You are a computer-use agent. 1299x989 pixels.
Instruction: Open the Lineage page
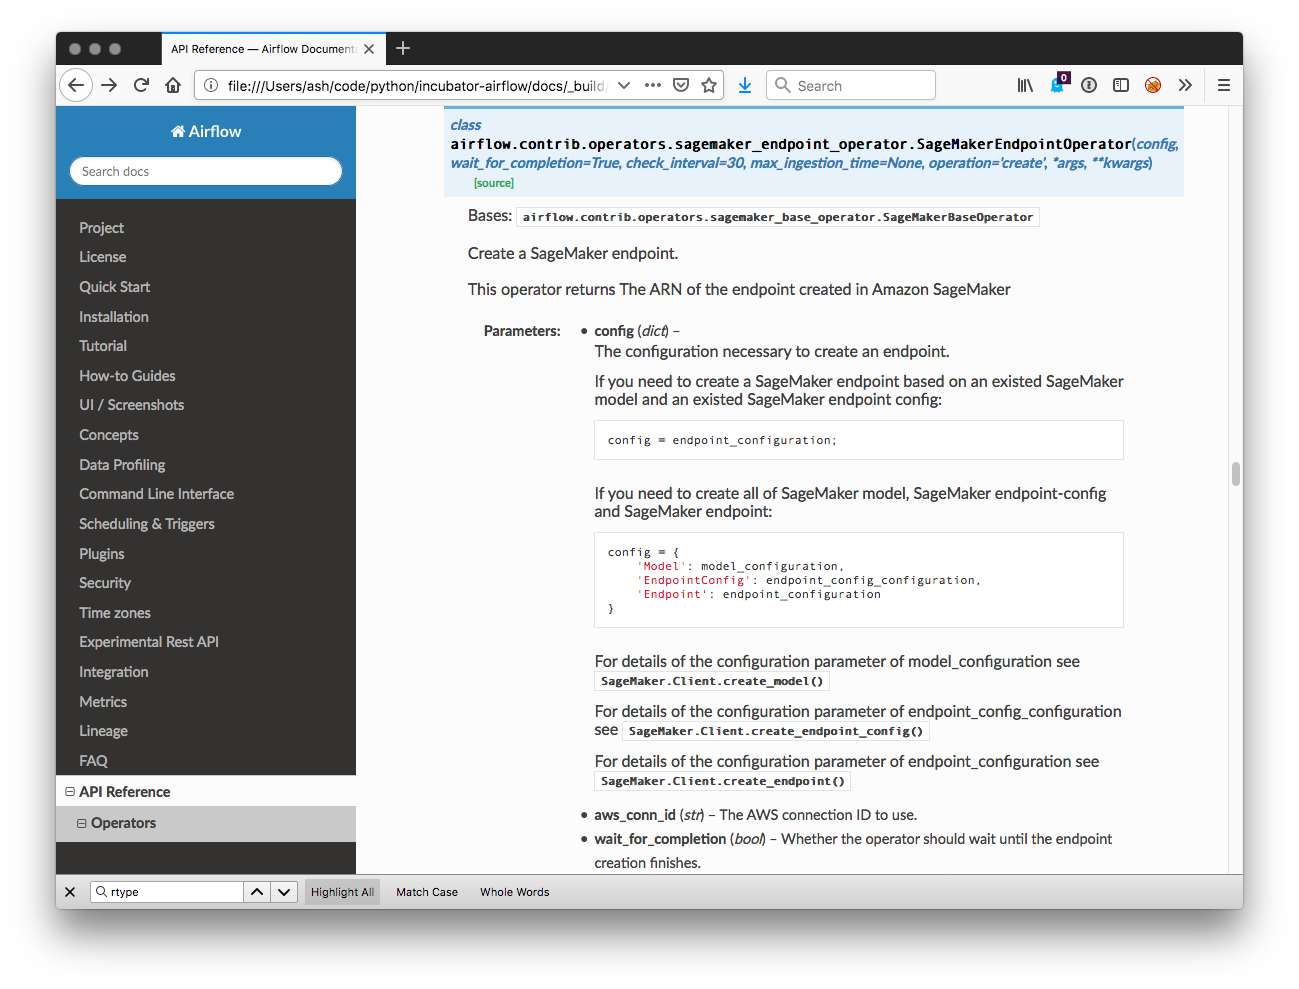pyautogui.click(x=103, y=731)
